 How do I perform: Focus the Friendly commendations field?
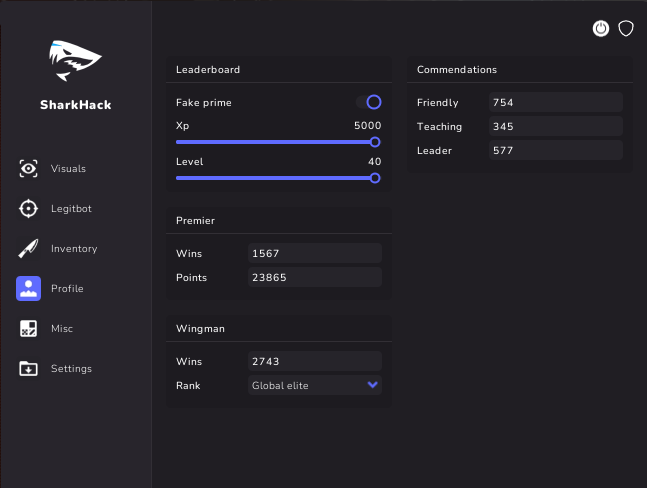coord(555,102)
